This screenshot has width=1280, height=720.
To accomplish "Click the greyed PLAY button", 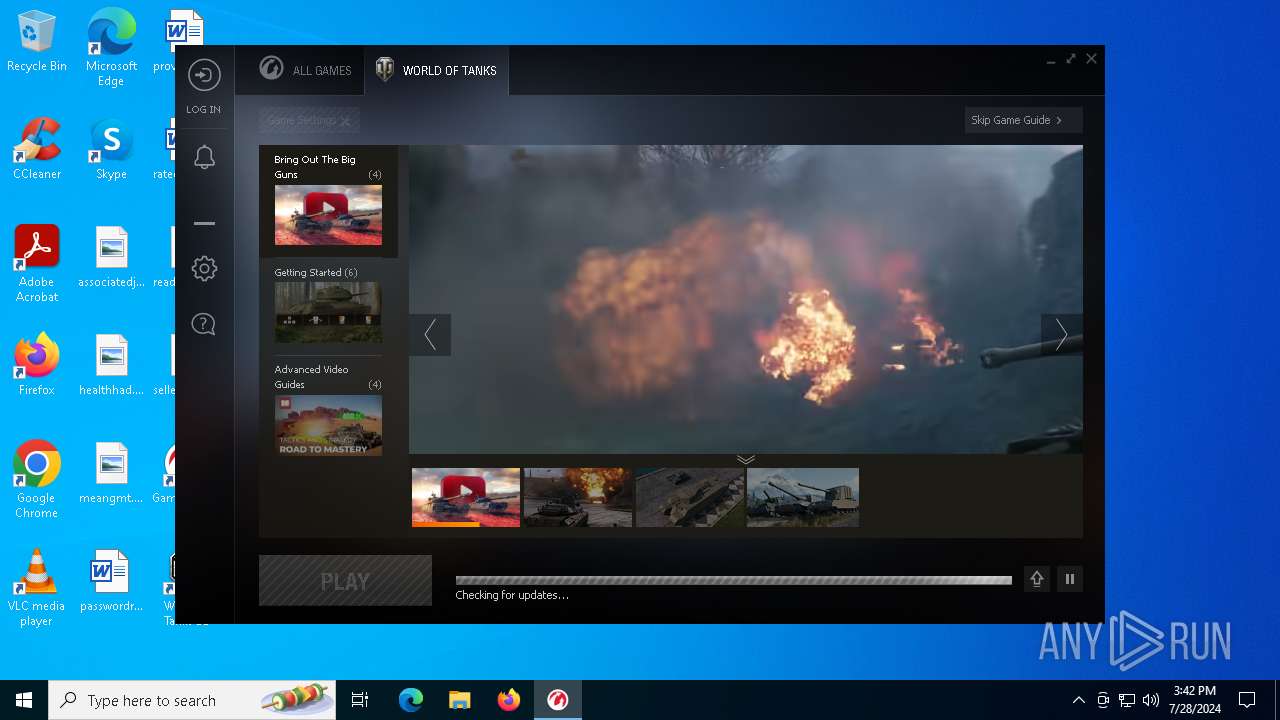I will pos(345,581).
